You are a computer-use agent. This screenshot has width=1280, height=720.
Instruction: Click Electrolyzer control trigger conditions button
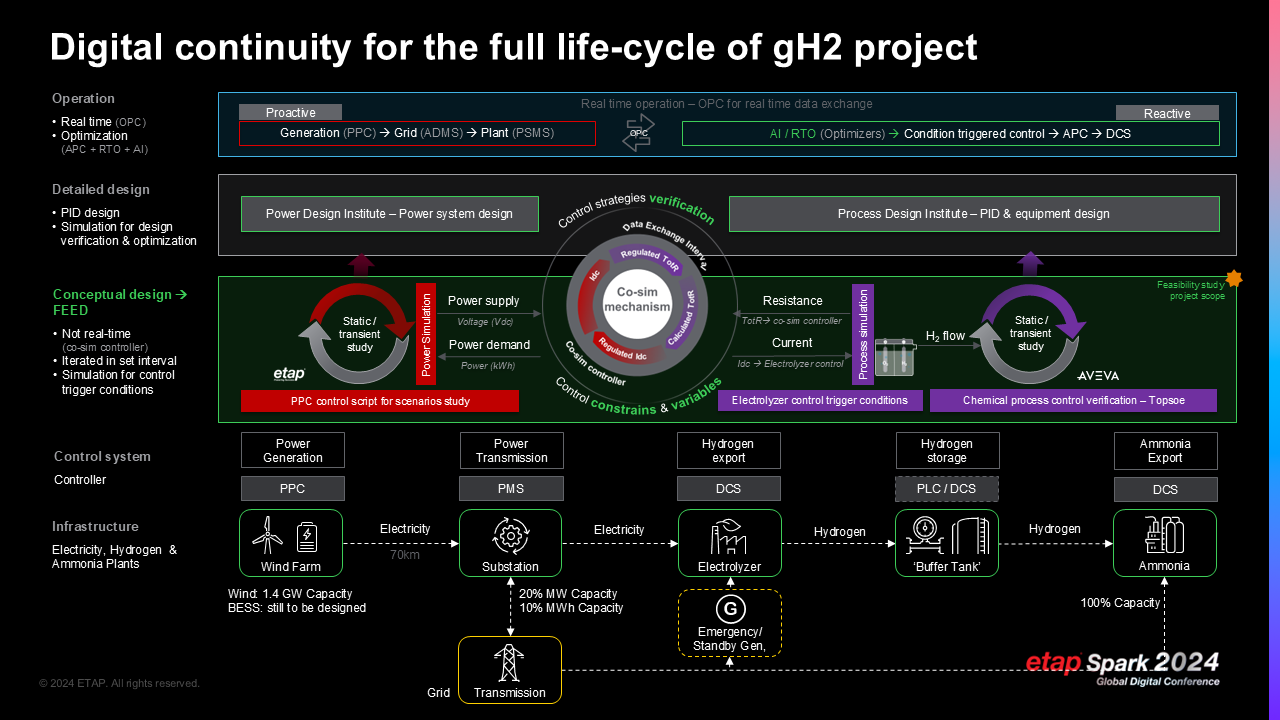(820, 400)
